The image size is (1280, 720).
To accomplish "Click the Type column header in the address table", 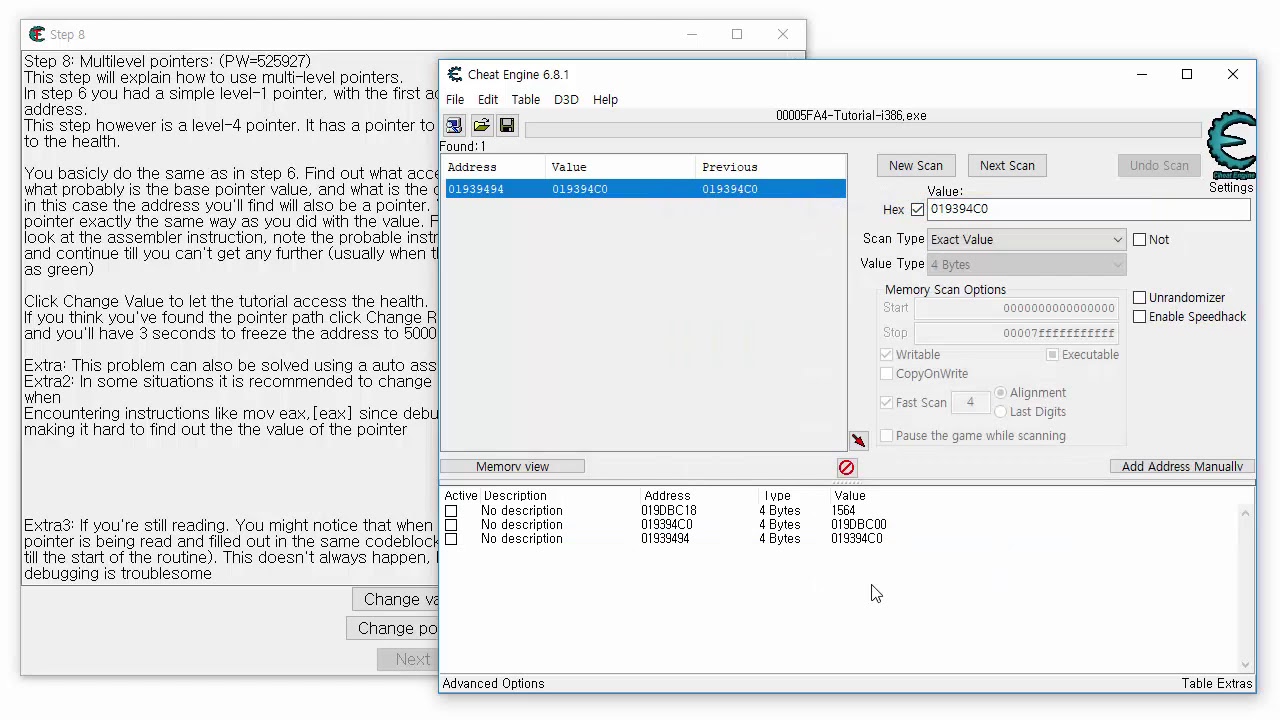I will click(777, 495).
